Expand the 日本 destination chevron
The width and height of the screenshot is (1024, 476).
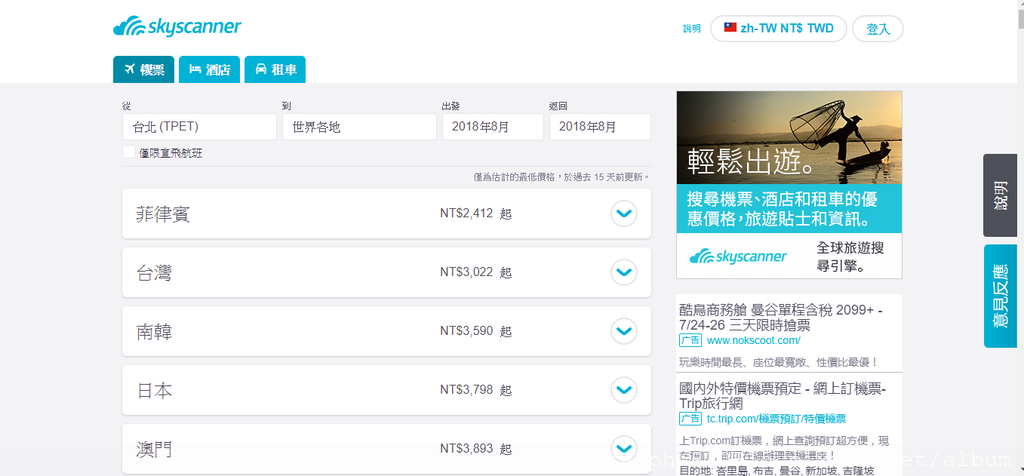(x=623, y=389)
